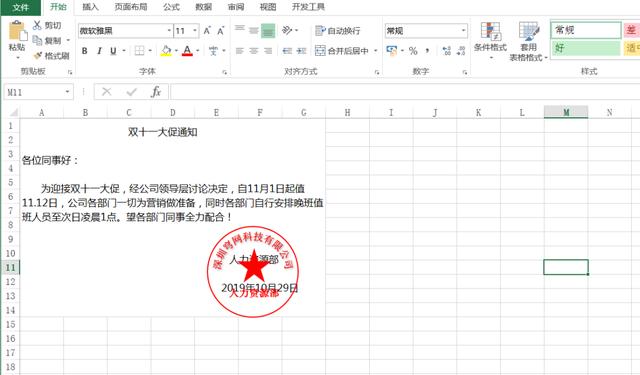Switch to the 数据 (Data) tab
This screenshot has height=375, width=640.
tap(203, 7)
